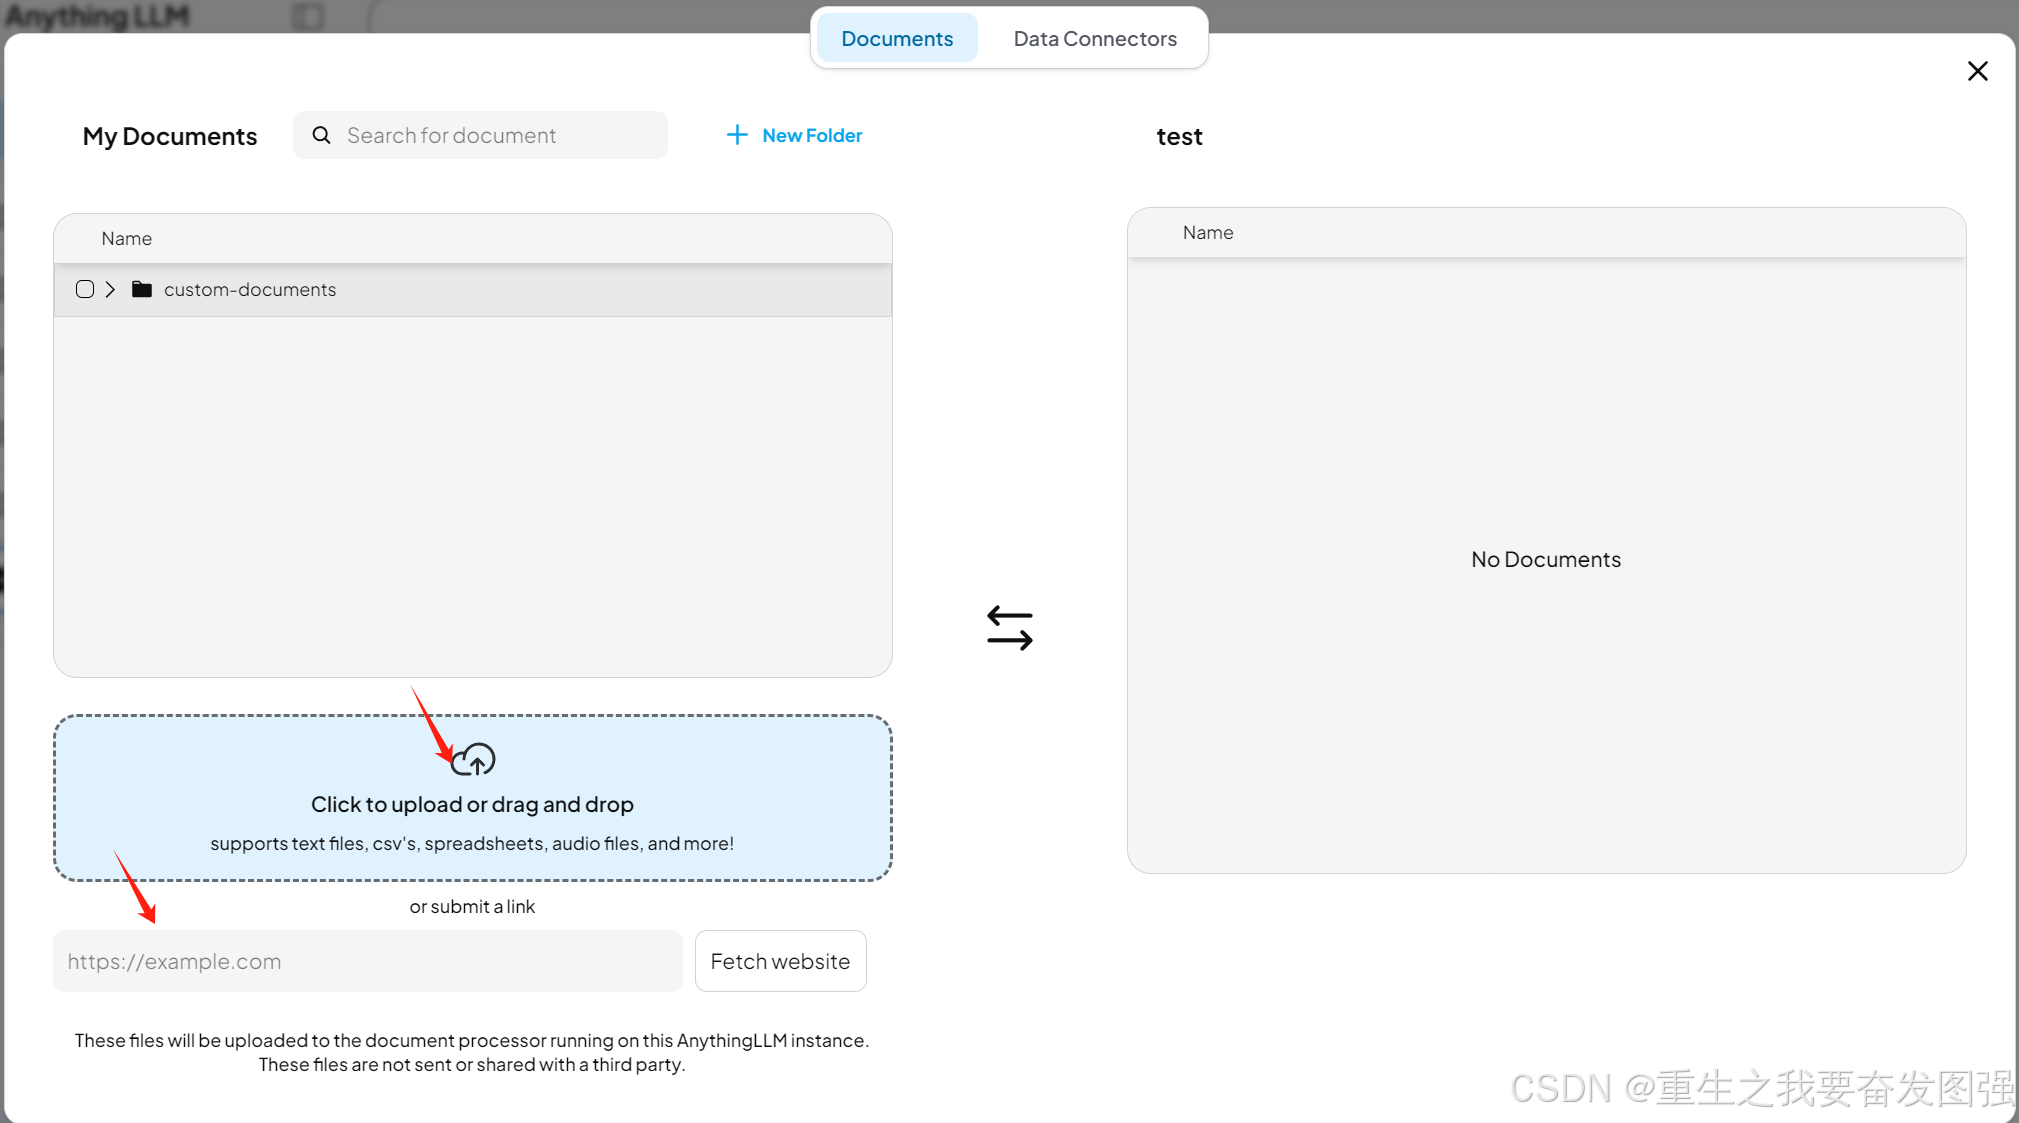The height and width of the screenshot is (1123, 2019).
Task: Open the Data Connectors tab
Action: coord(1095,38)
